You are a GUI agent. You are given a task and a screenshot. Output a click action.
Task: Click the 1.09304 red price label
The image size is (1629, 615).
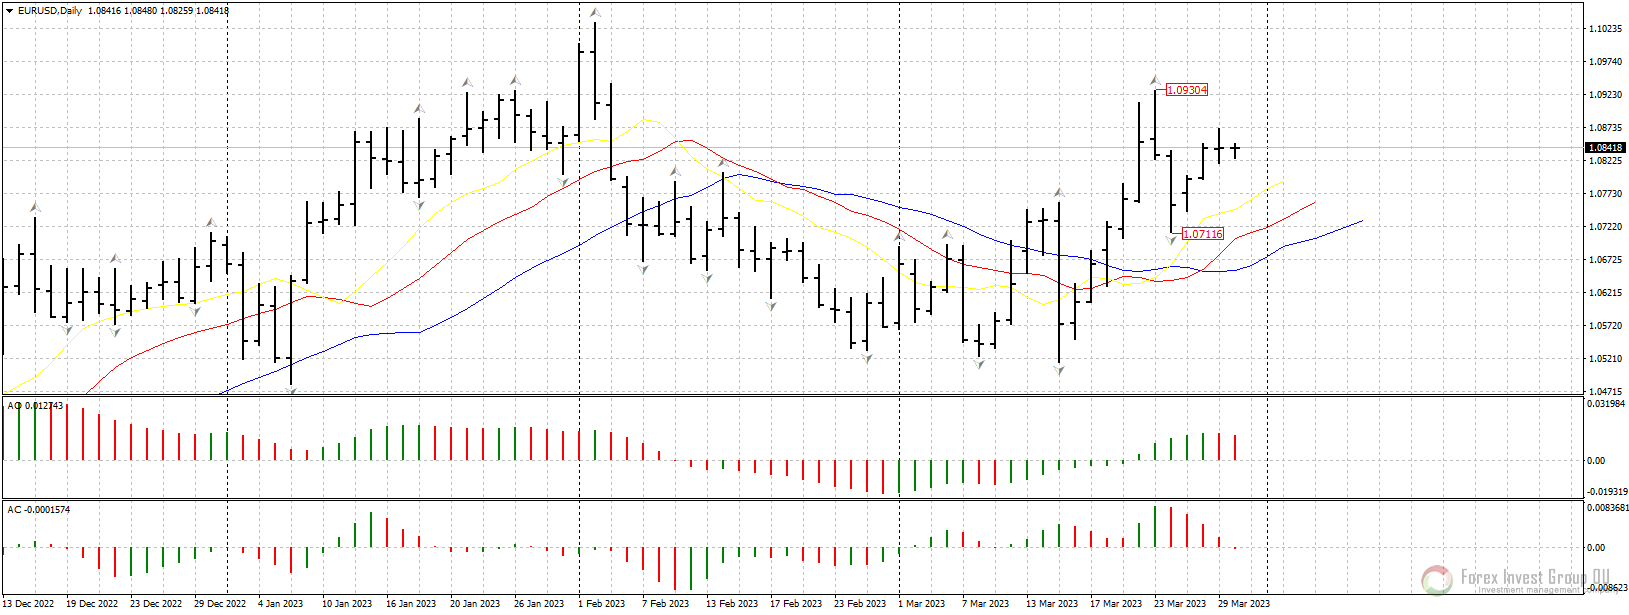point(1187,90)
